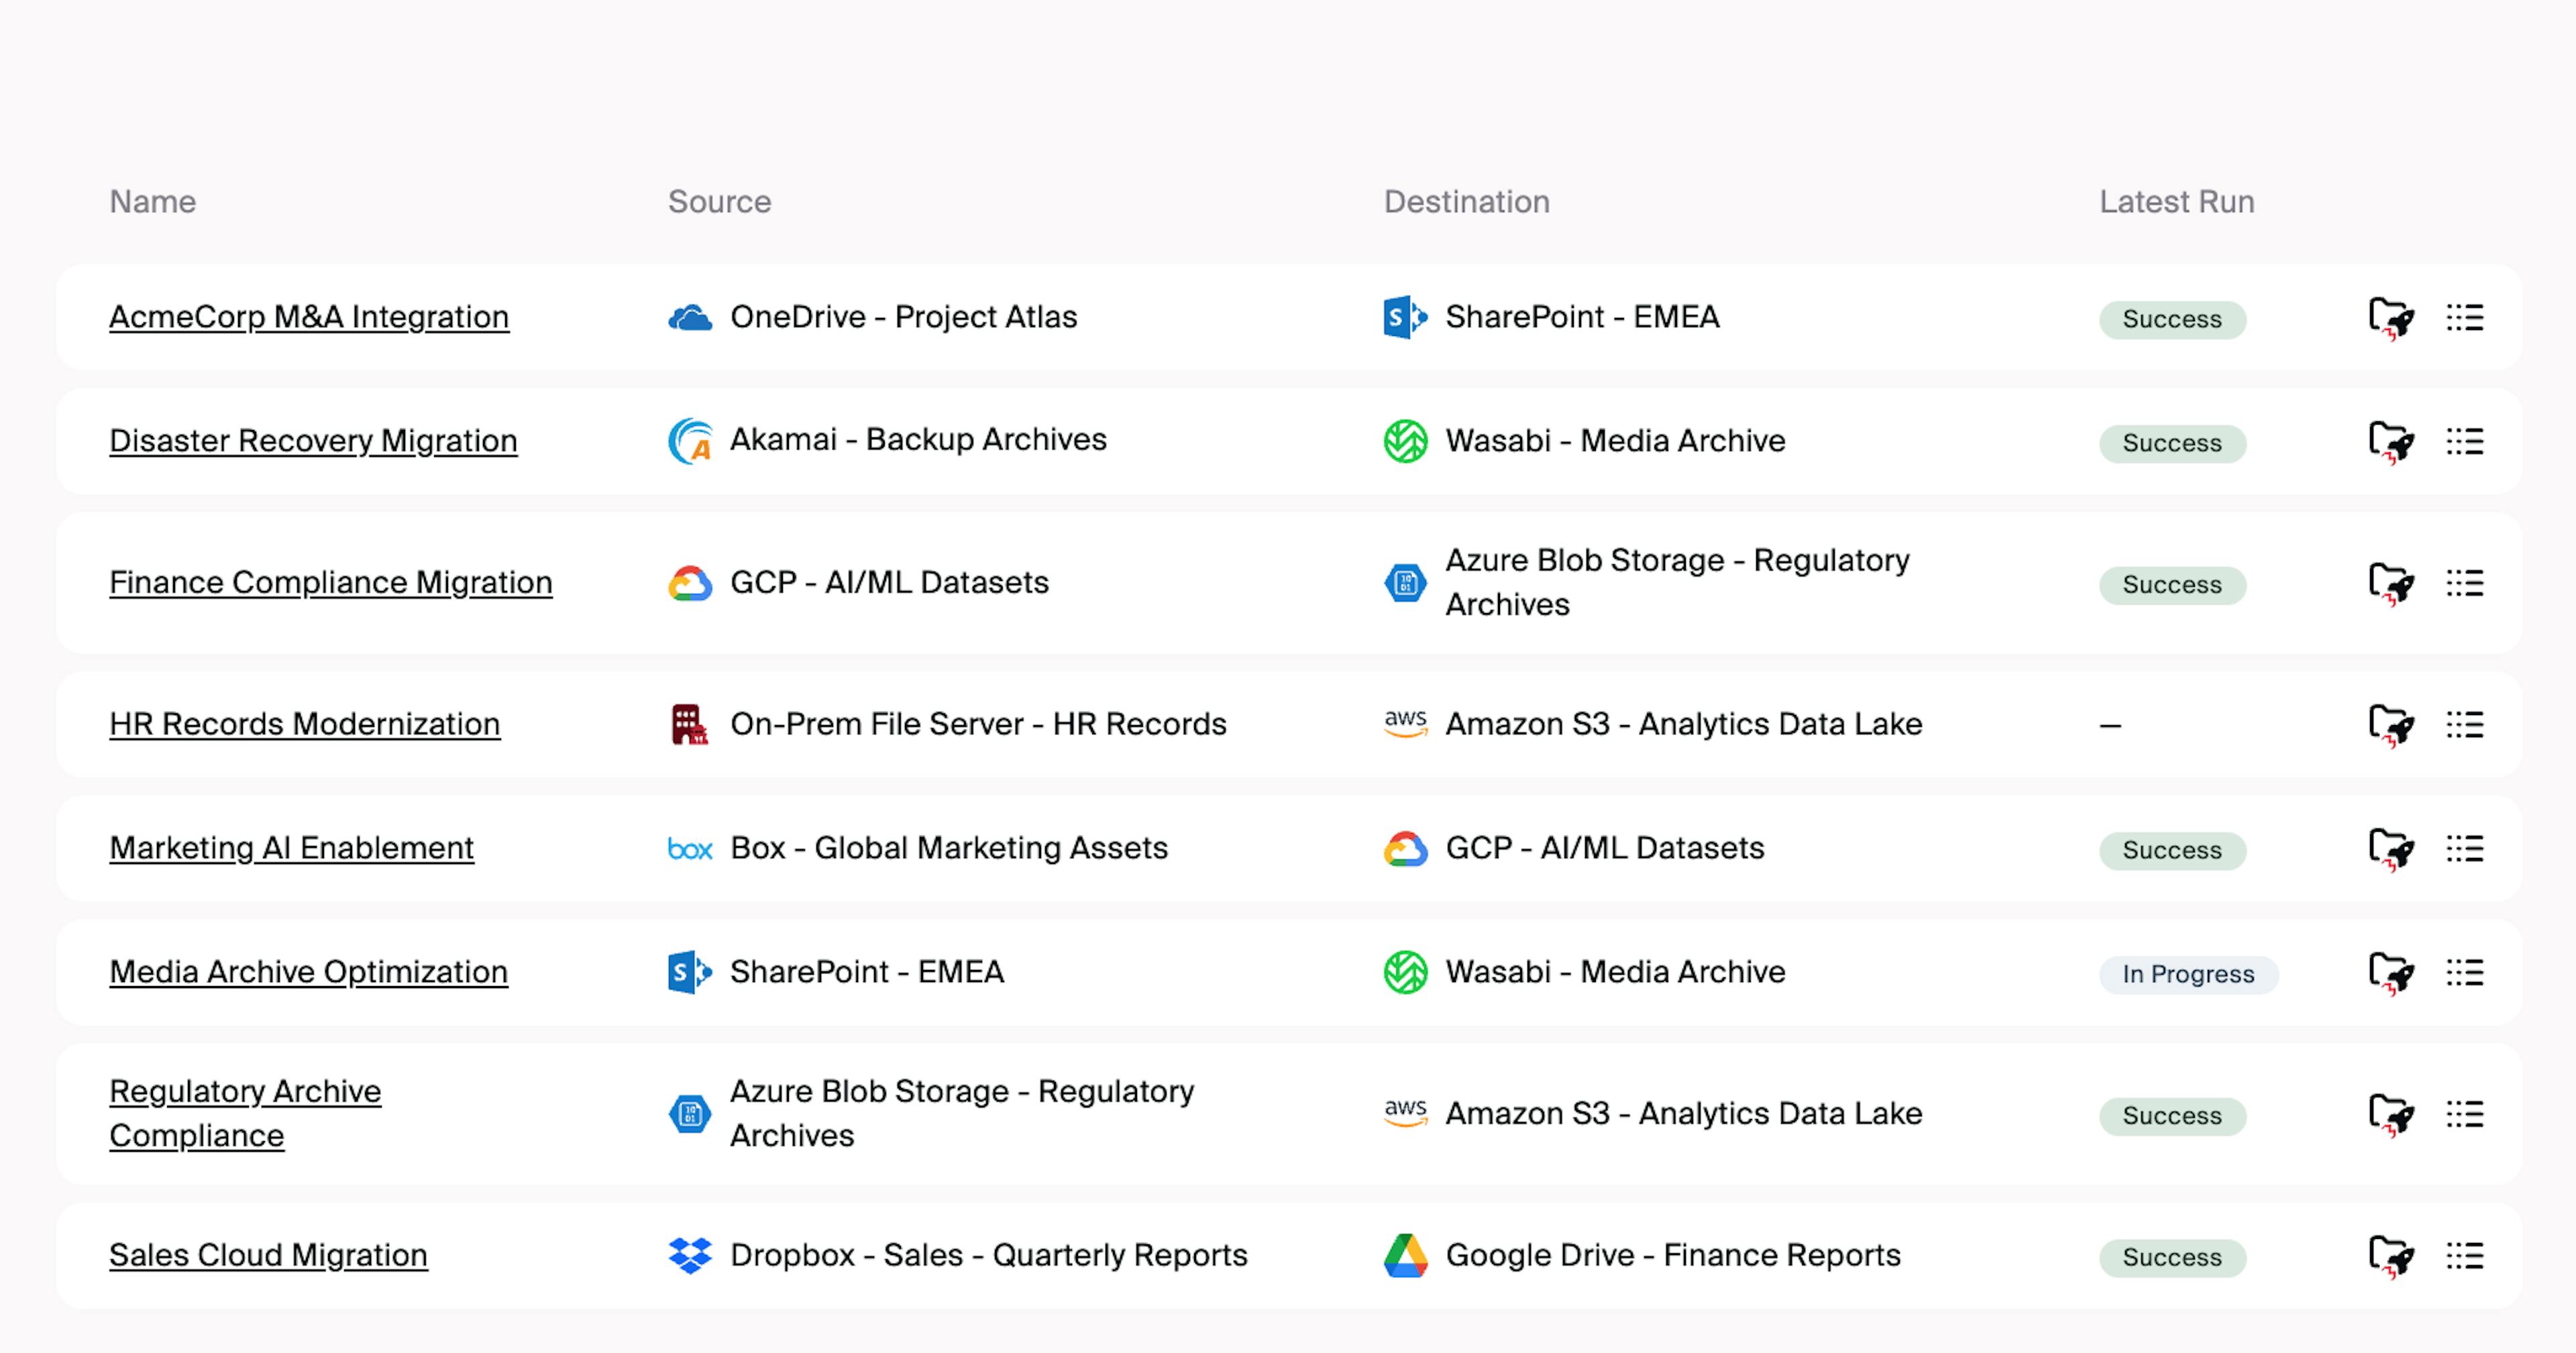Open Sales Cloud Migration link
Image resolution: width=2576 pixels, height=1353 pixels.
(x=268, y=1255)
